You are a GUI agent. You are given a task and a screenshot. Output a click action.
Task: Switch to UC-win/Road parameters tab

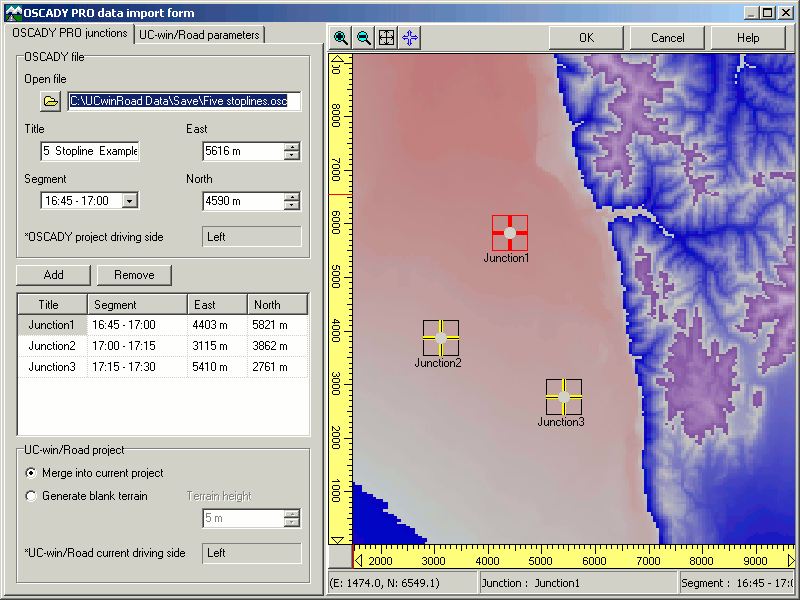point(199,35)
